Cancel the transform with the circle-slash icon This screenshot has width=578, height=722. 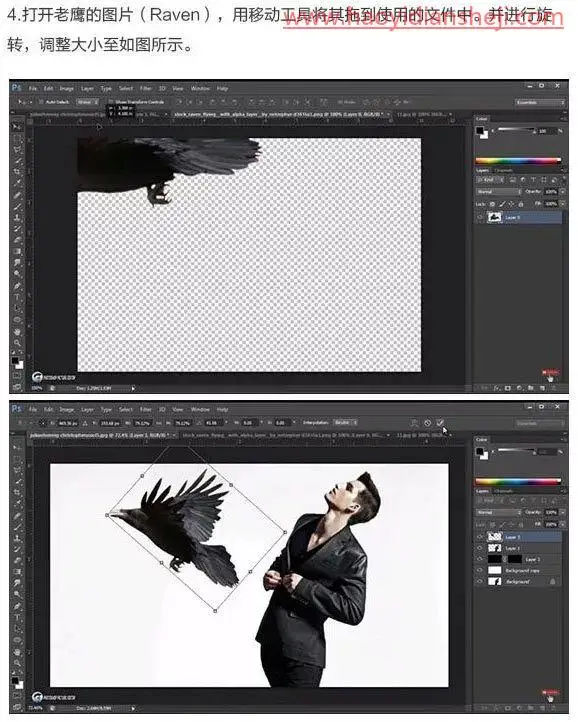point(427,422)
